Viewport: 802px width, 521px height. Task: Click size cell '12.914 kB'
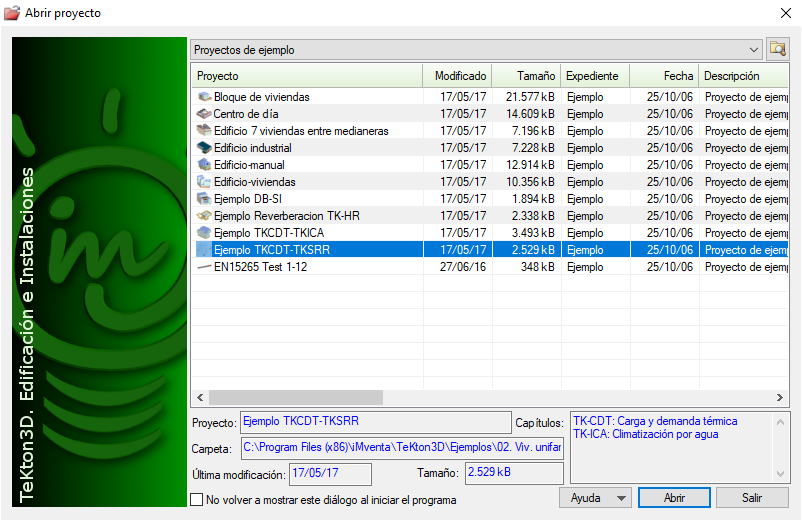click(x=530, y=165)
